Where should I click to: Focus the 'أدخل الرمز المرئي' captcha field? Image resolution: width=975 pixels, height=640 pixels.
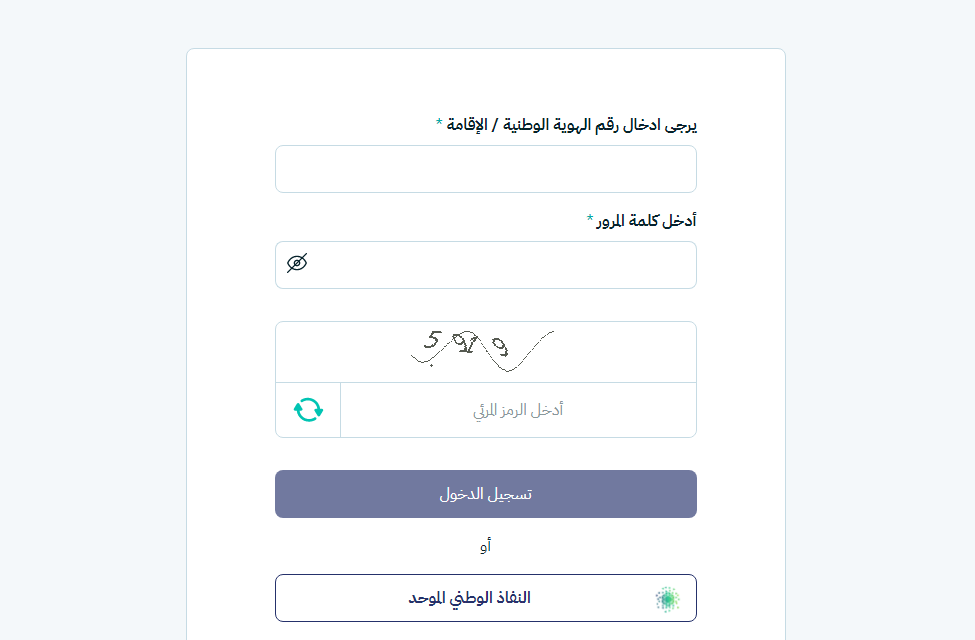point(518,410)
